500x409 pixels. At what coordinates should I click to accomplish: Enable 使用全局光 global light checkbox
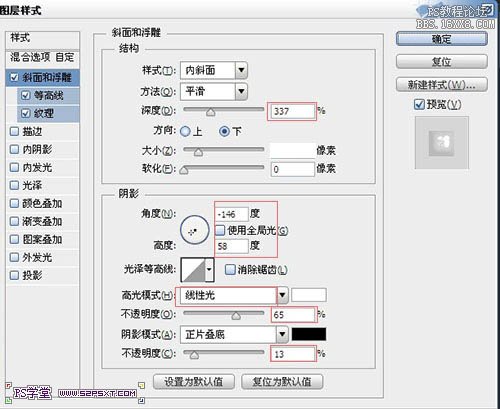(x=220, y=230)
